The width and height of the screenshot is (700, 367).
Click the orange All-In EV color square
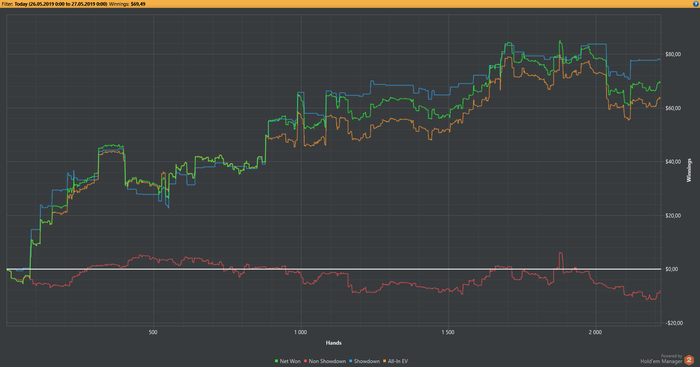(x=385, y=361)
